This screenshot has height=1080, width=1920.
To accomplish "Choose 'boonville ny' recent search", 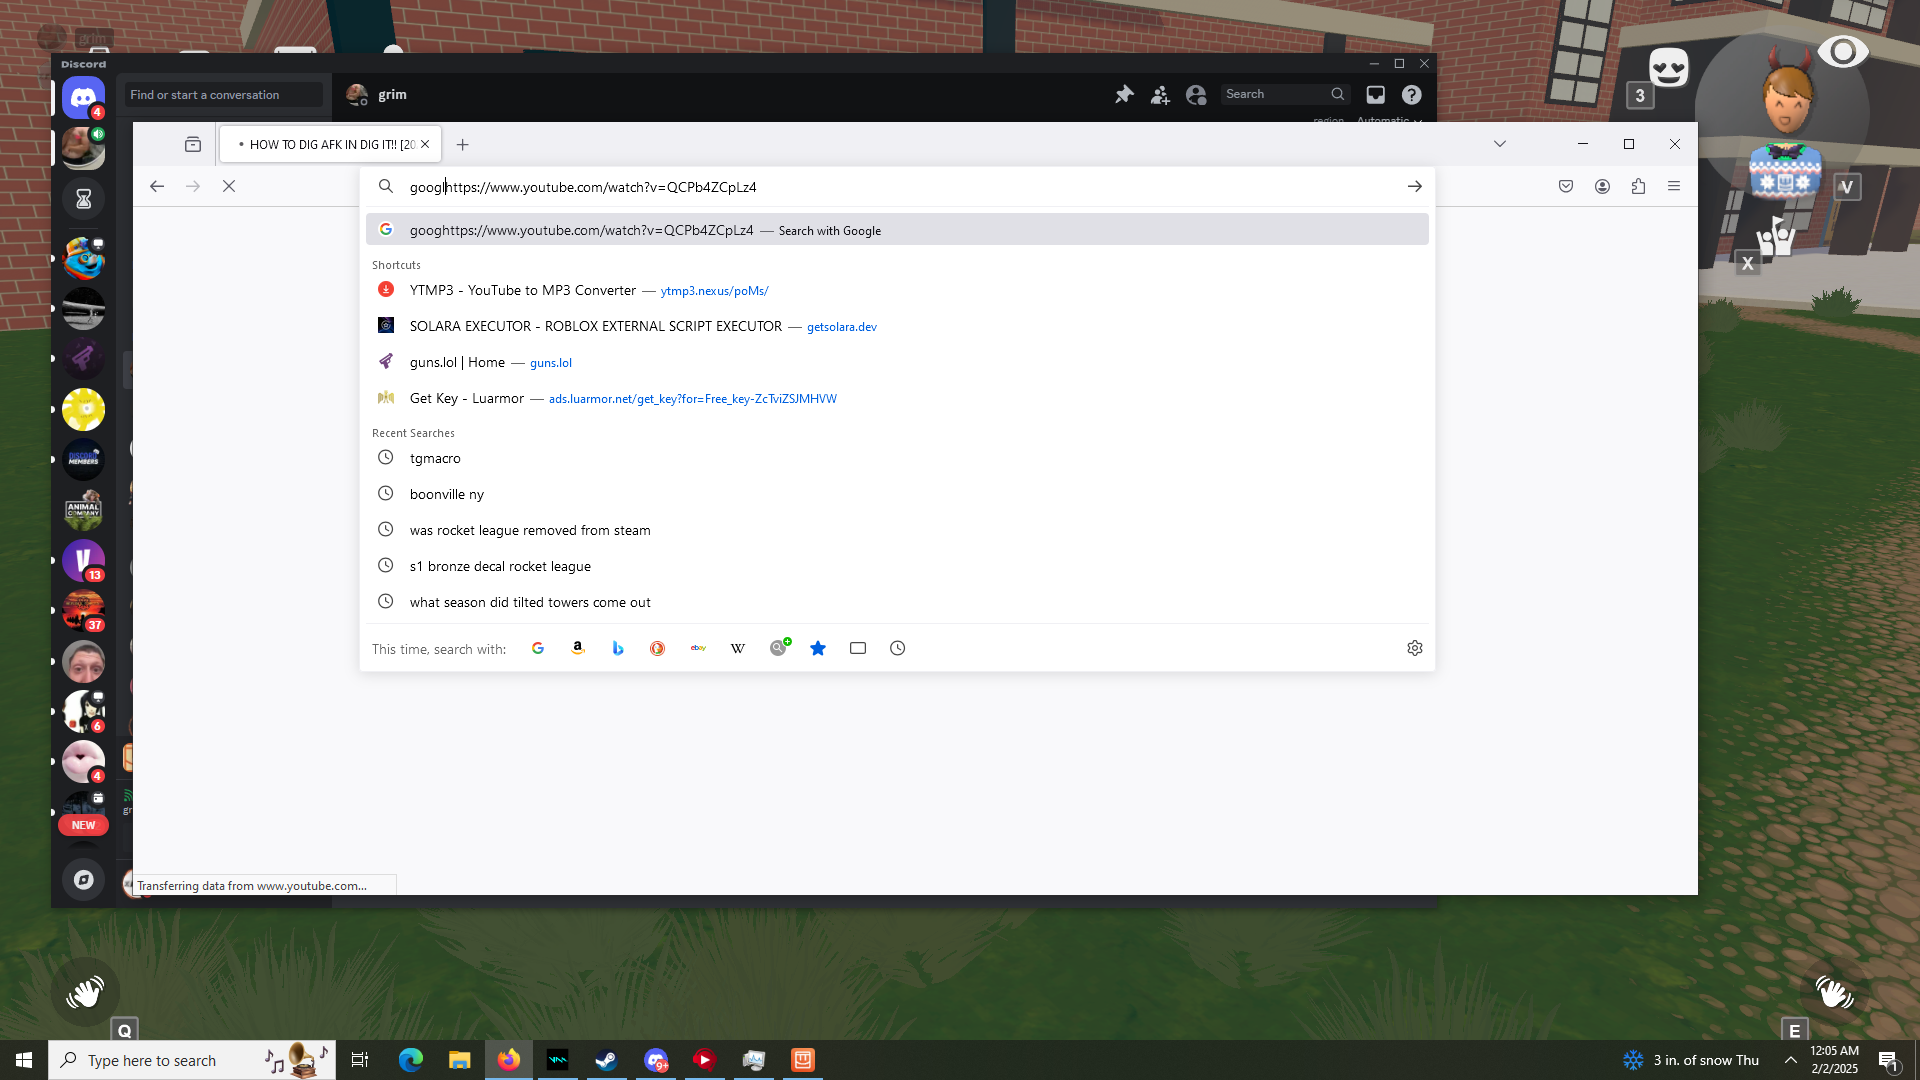I will 447,494.
